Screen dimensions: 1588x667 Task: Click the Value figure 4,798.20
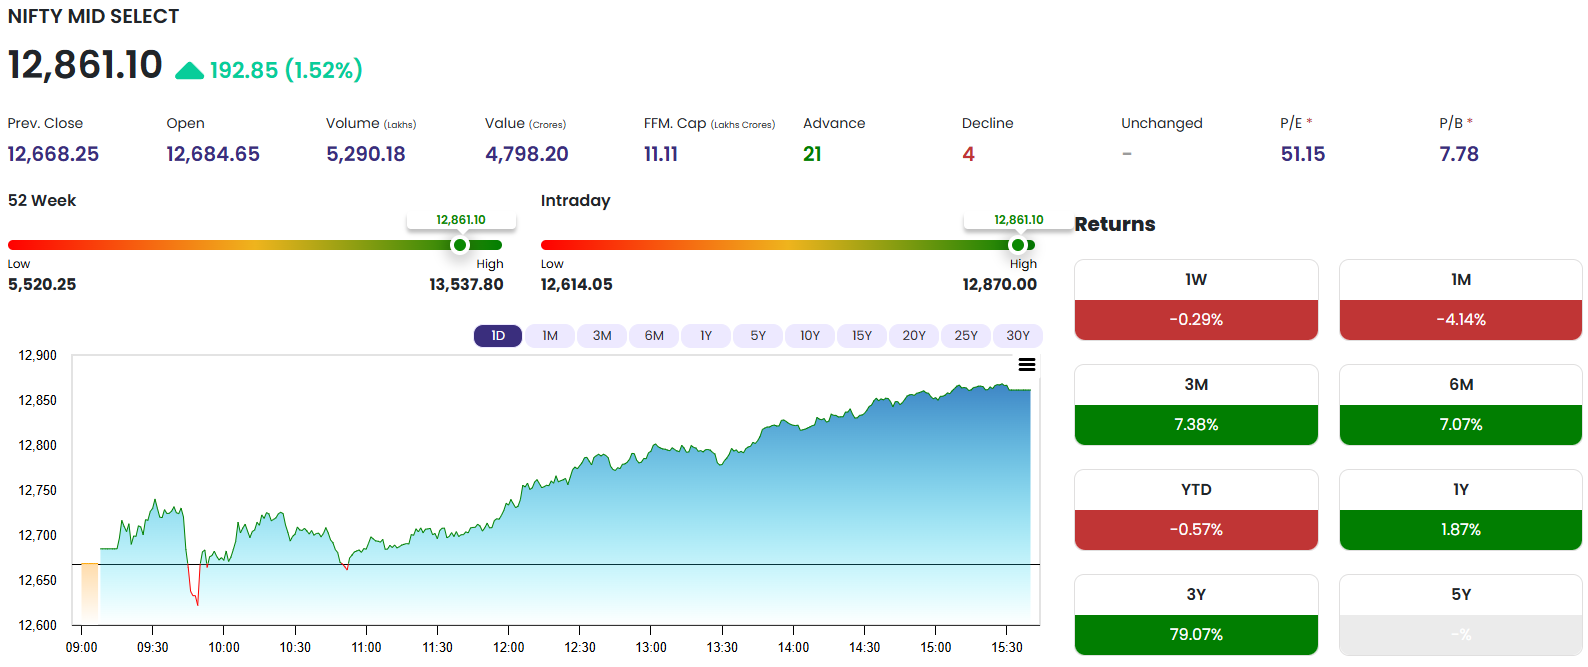527,154
